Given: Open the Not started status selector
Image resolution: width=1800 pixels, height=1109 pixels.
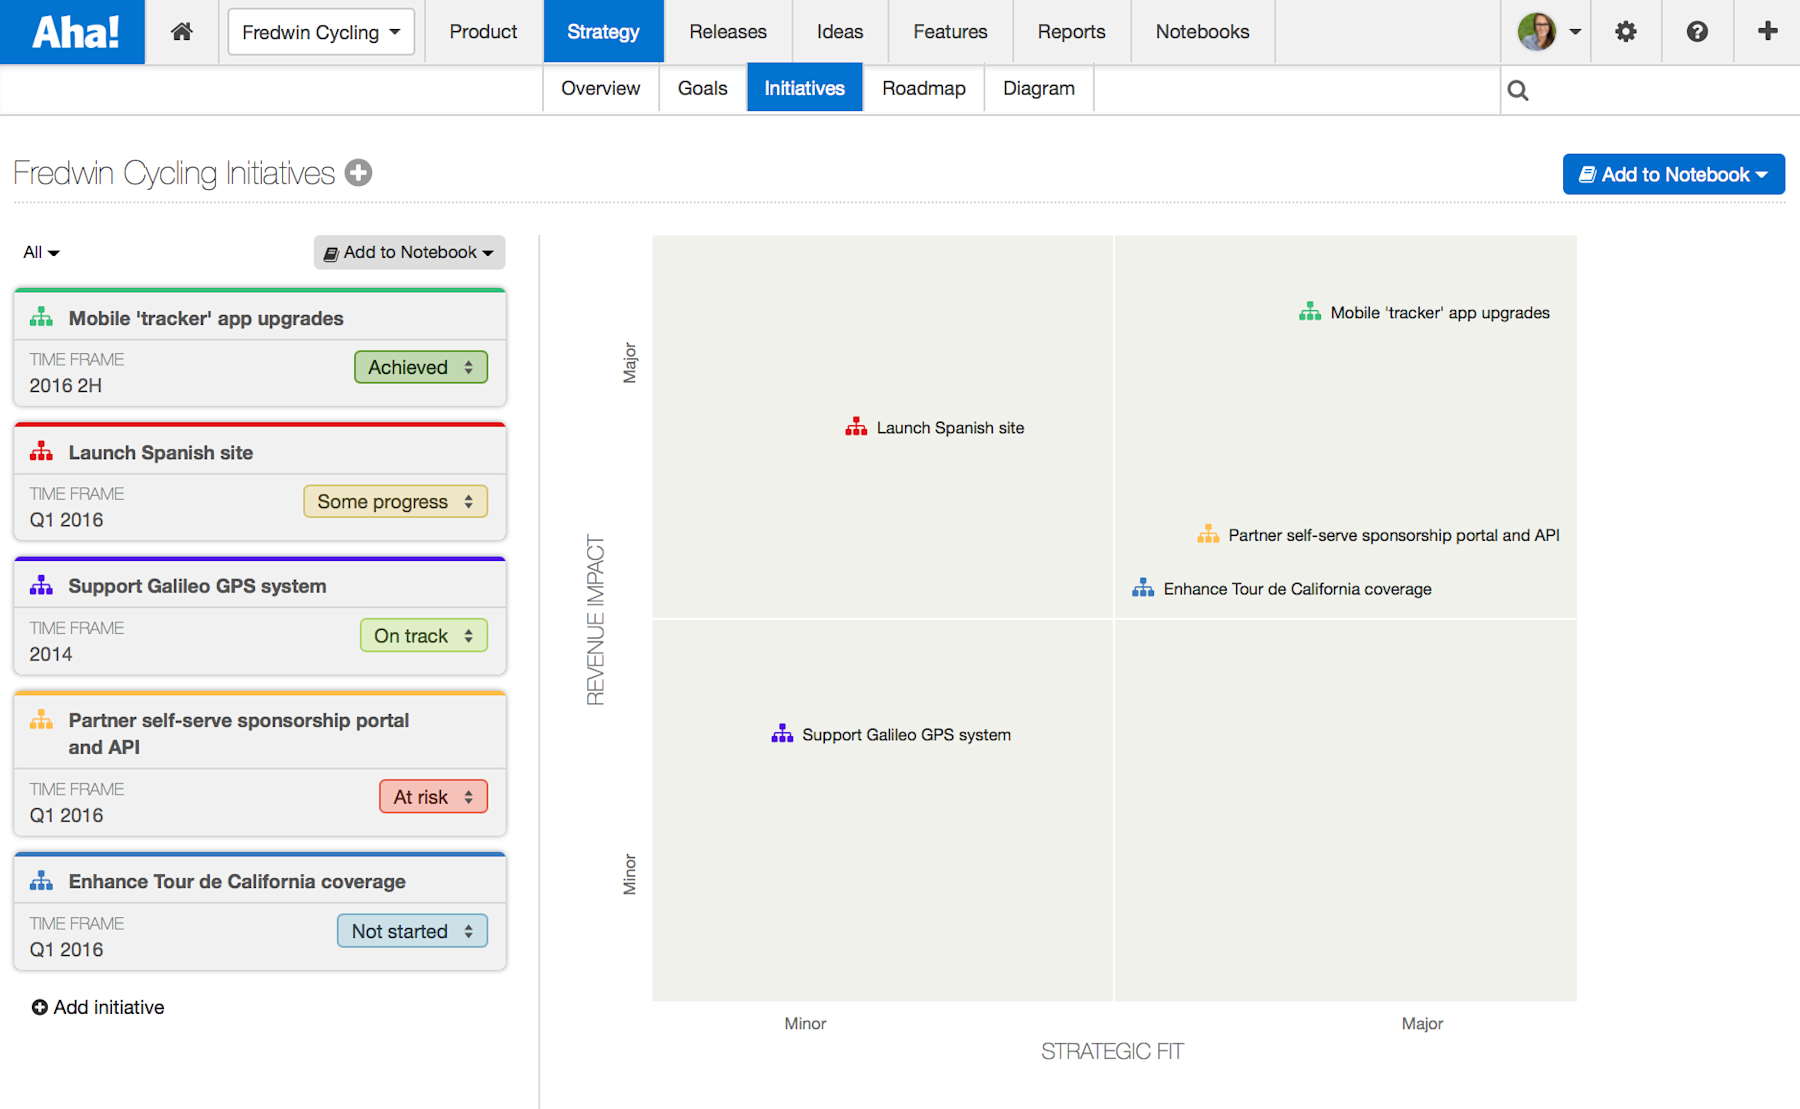Looking at the screenshot, I should click(411, 930).
